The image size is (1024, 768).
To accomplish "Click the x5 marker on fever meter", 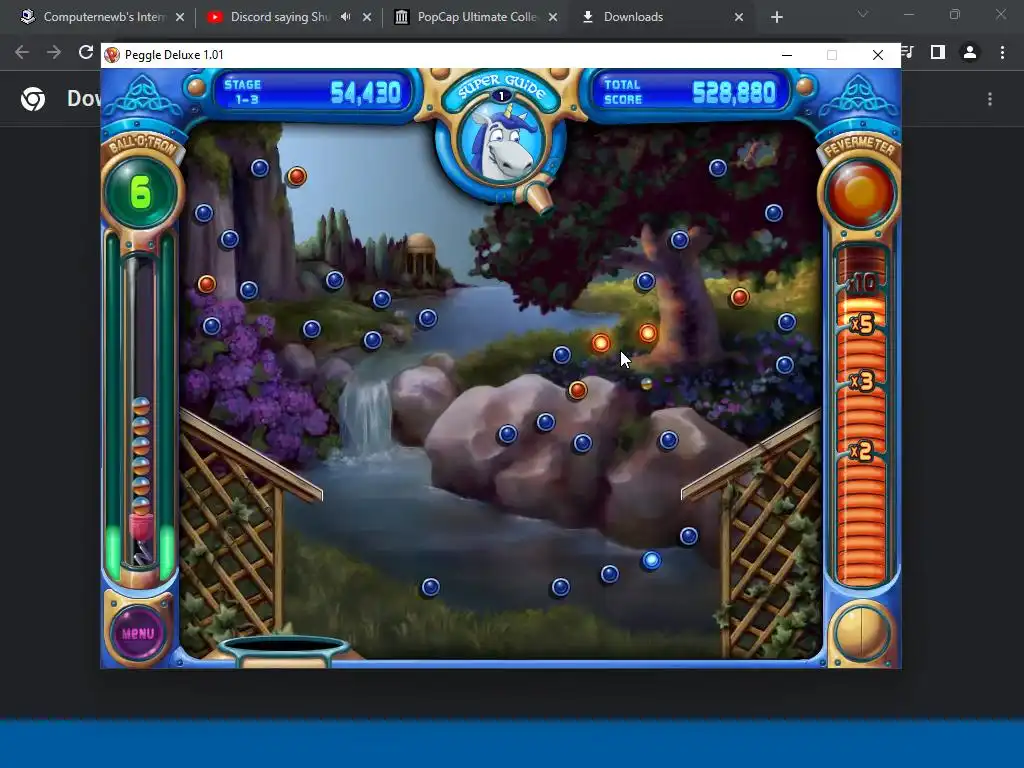I will coord(862,325).
